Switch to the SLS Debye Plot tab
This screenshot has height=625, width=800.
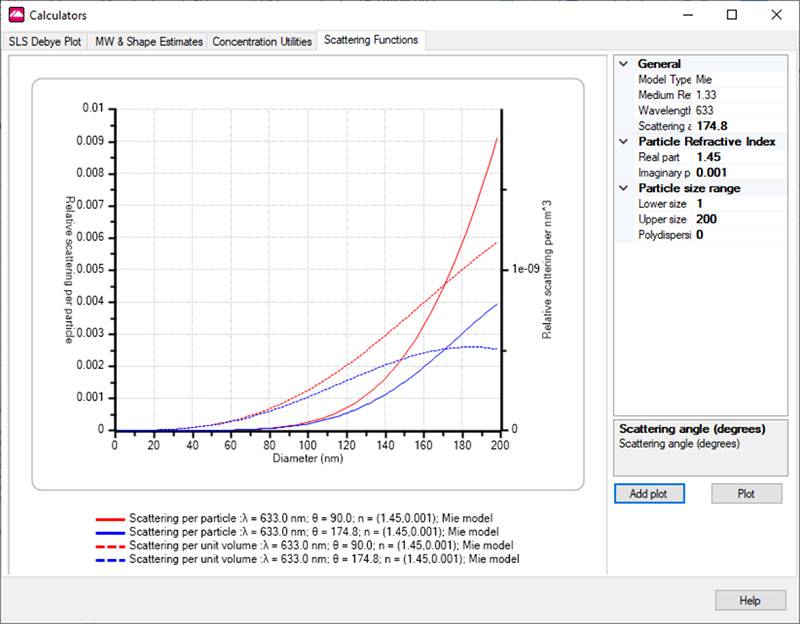tap(46, 42)
